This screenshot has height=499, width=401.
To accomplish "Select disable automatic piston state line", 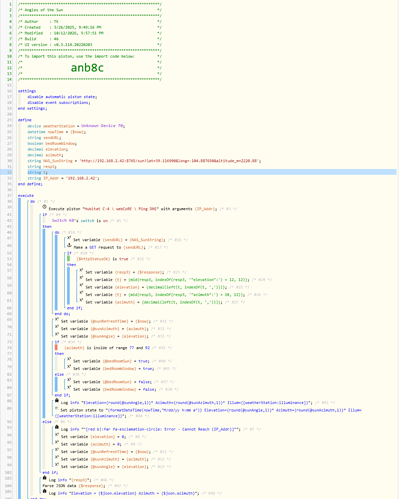I will tap(62, 97).
